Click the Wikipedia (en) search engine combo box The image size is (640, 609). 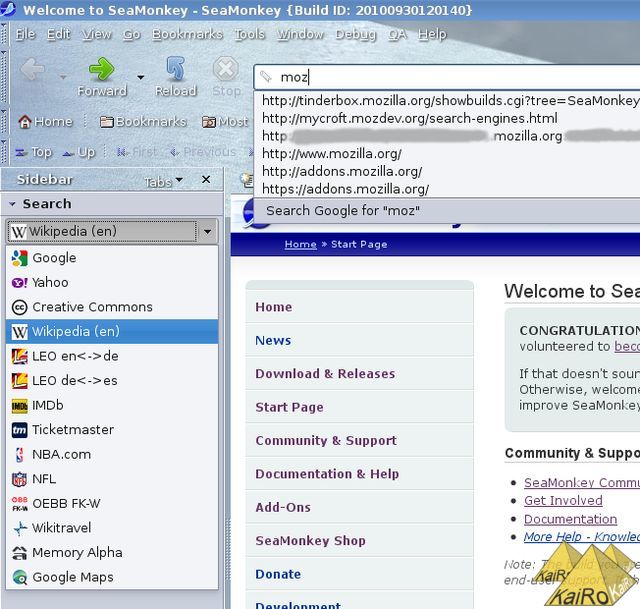pyautogui.click(x=112, y=231)
